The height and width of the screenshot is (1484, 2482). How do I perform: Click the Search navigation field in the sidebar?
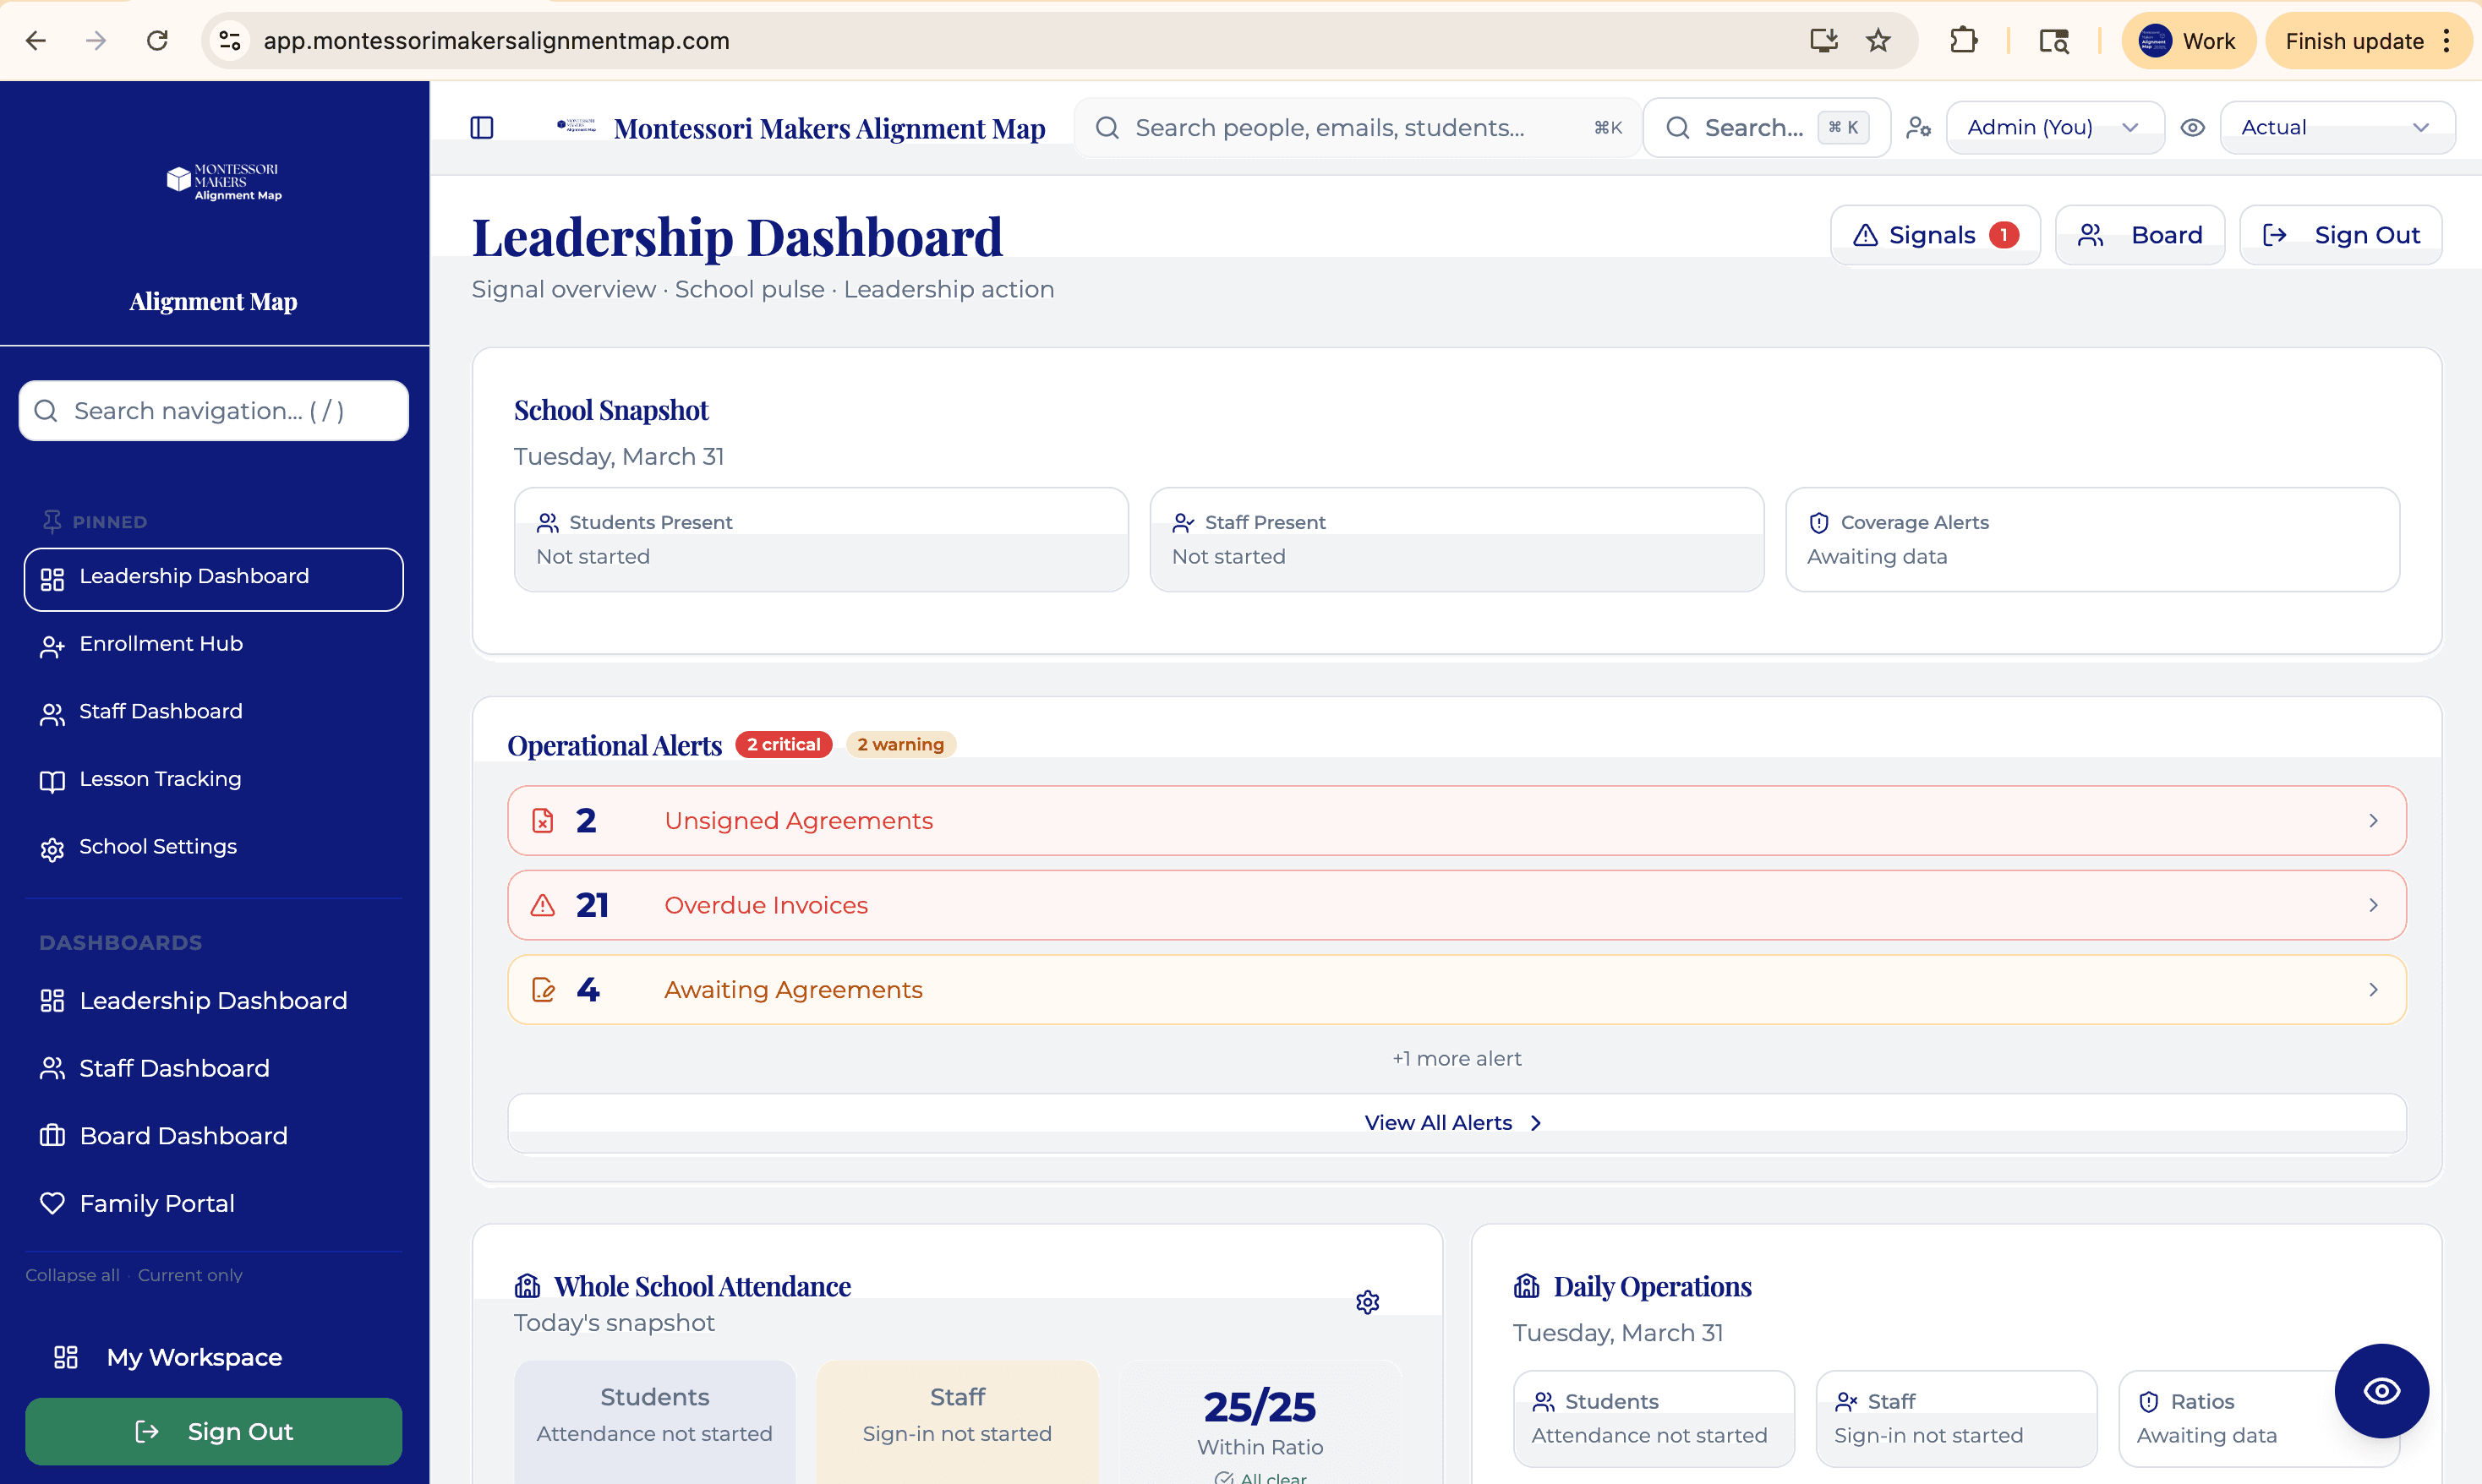tap(212, 410)
